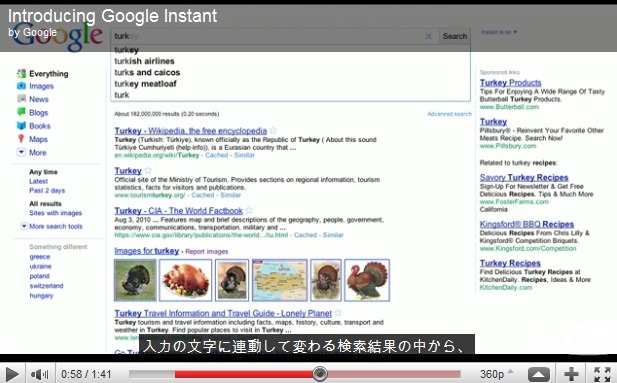Open the first turkey bird thumbnail
617x383 pixels.
point(135,280)
